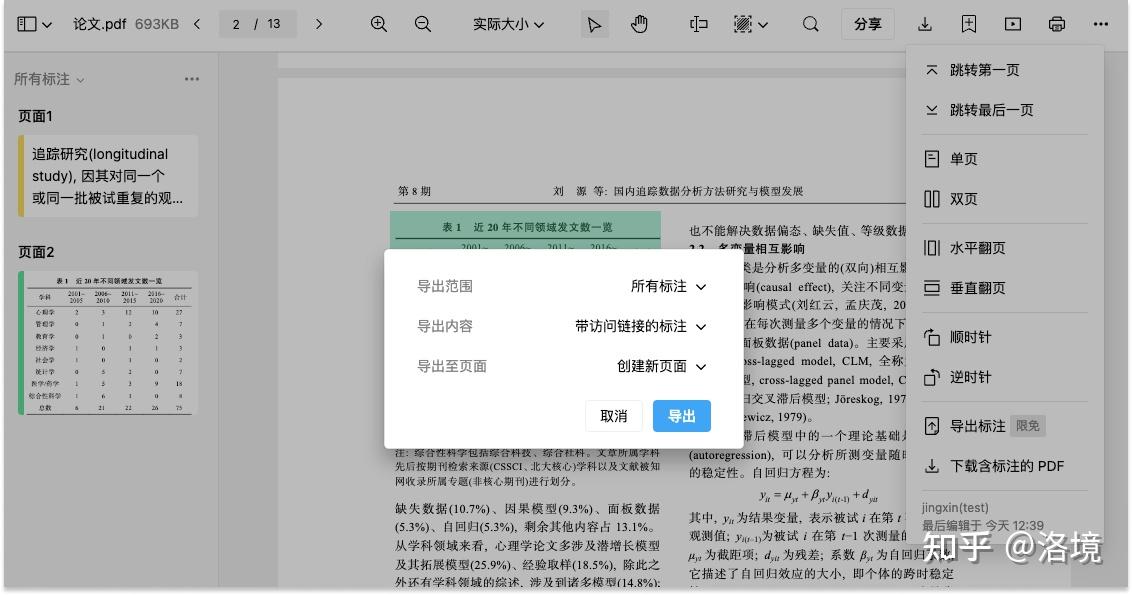Click the add bookmark icon

pos(969,24)
